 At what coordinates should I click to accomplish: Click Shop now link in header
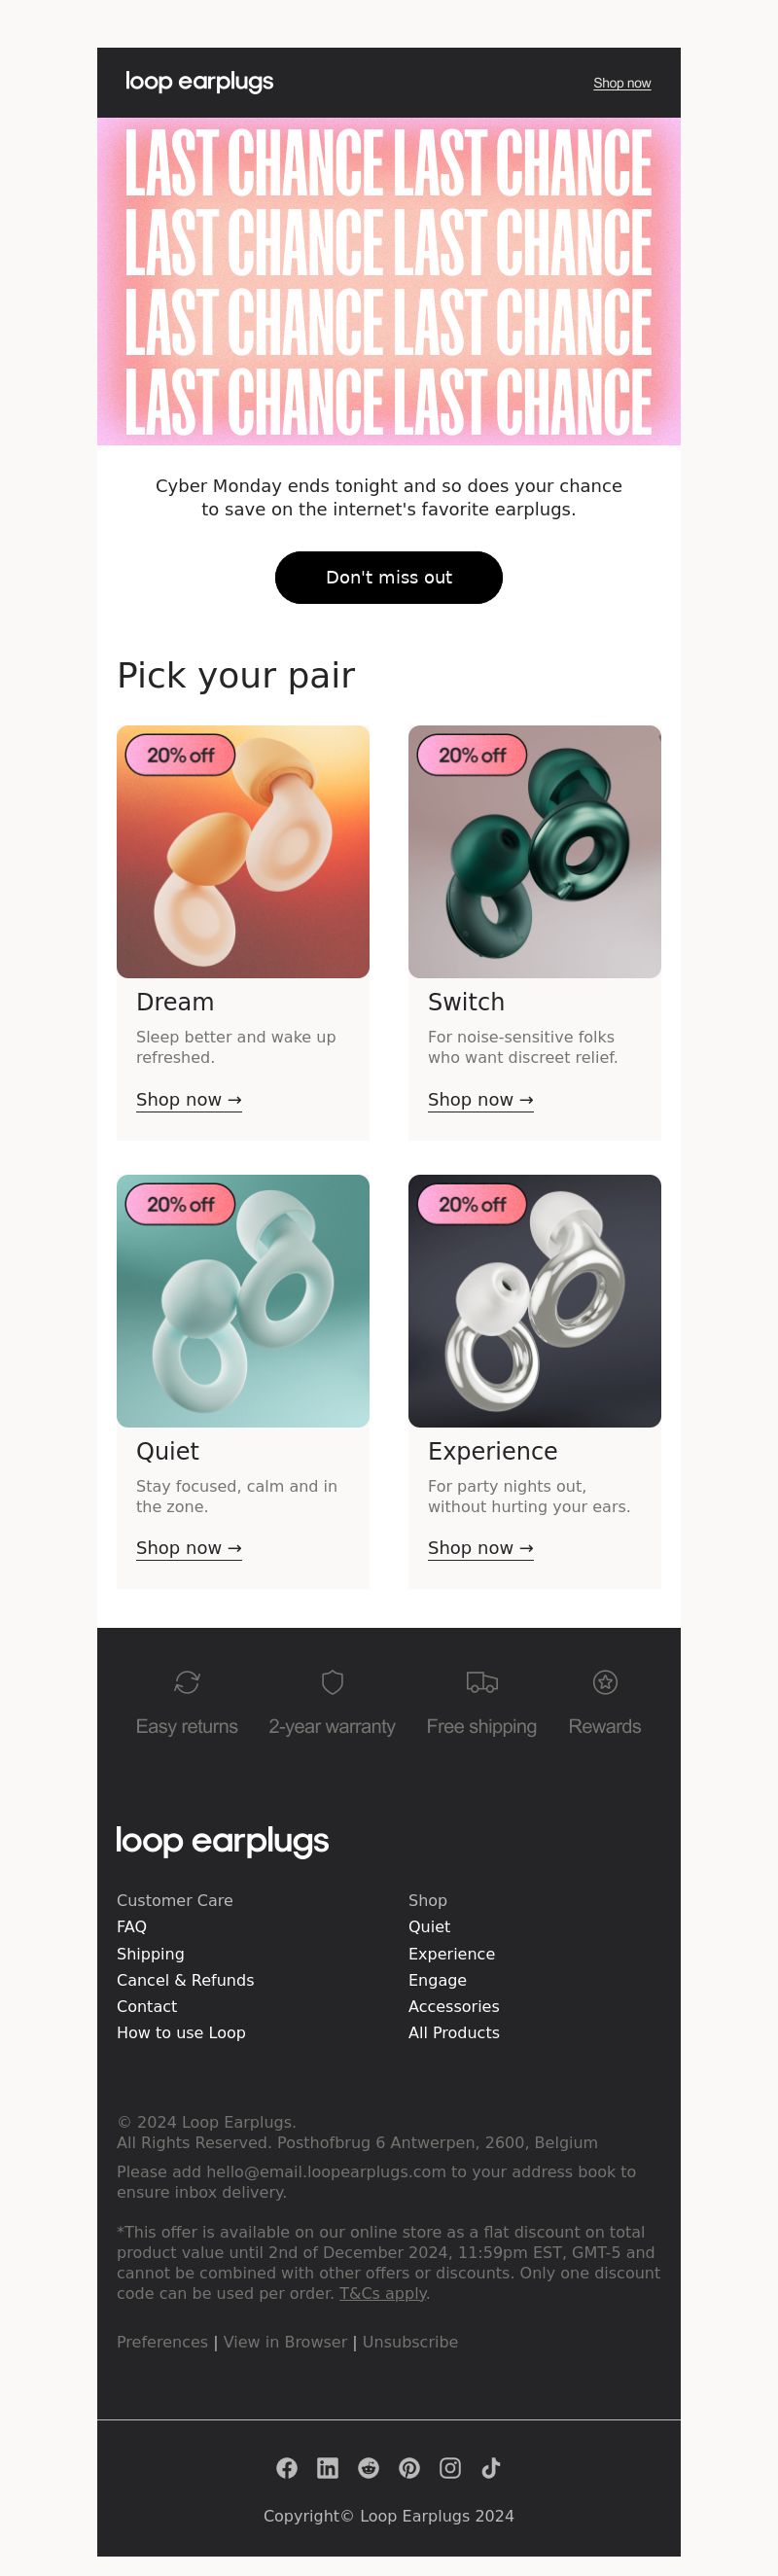[x=622, y=83]
